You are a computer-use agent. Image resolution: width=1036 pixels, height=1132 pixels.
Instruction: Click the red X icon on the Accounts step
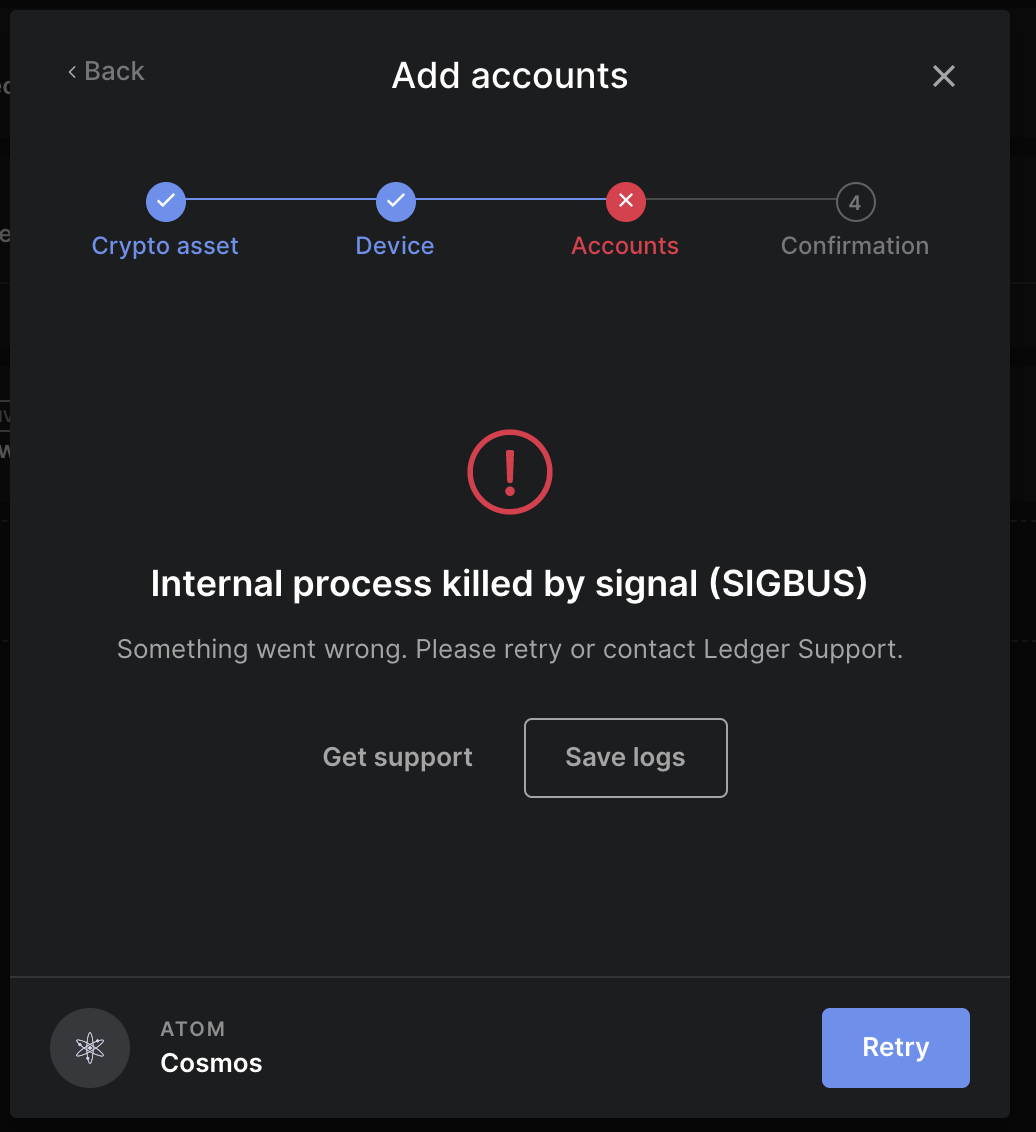click(x=625, y=201)
